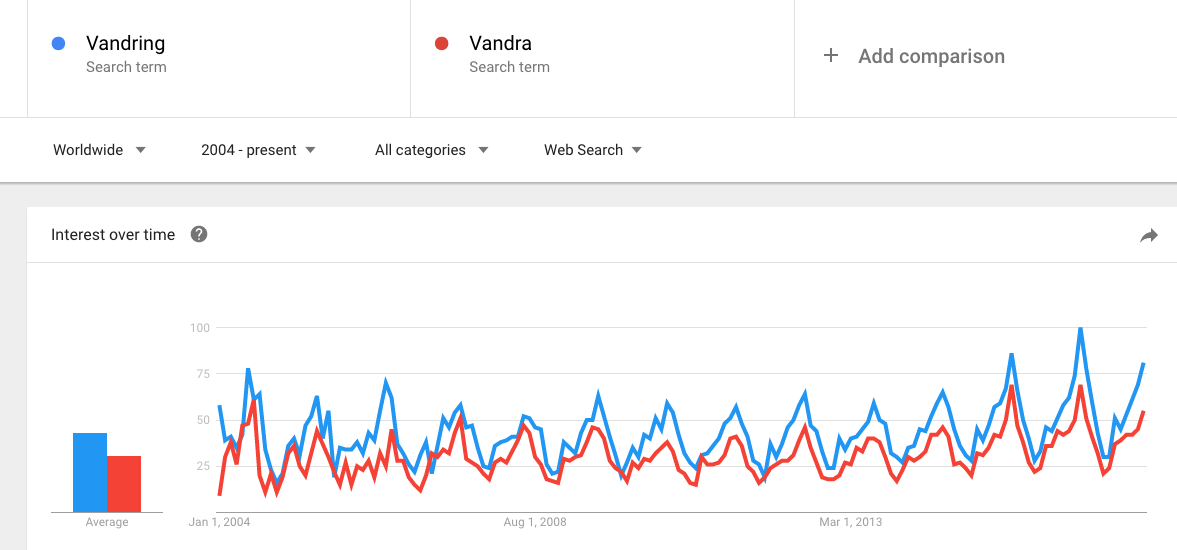The image size is (1177, 550).
Task: Click the Interest over time heading
Action: [113, 235]
